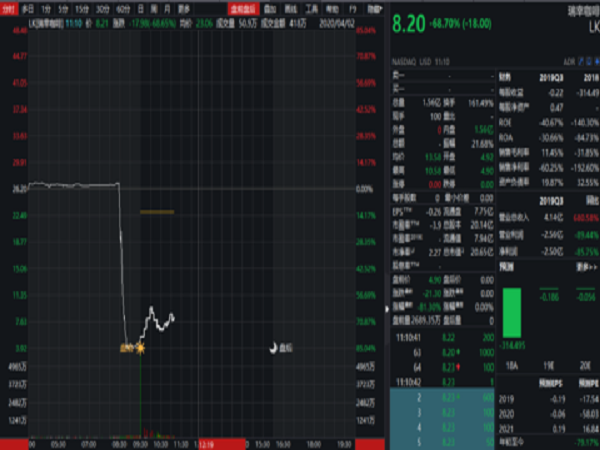Select the highlighted level 2 order row
The width and height of the screenshot is (600, 450).
pyautogui.click(x=440, y=395)
